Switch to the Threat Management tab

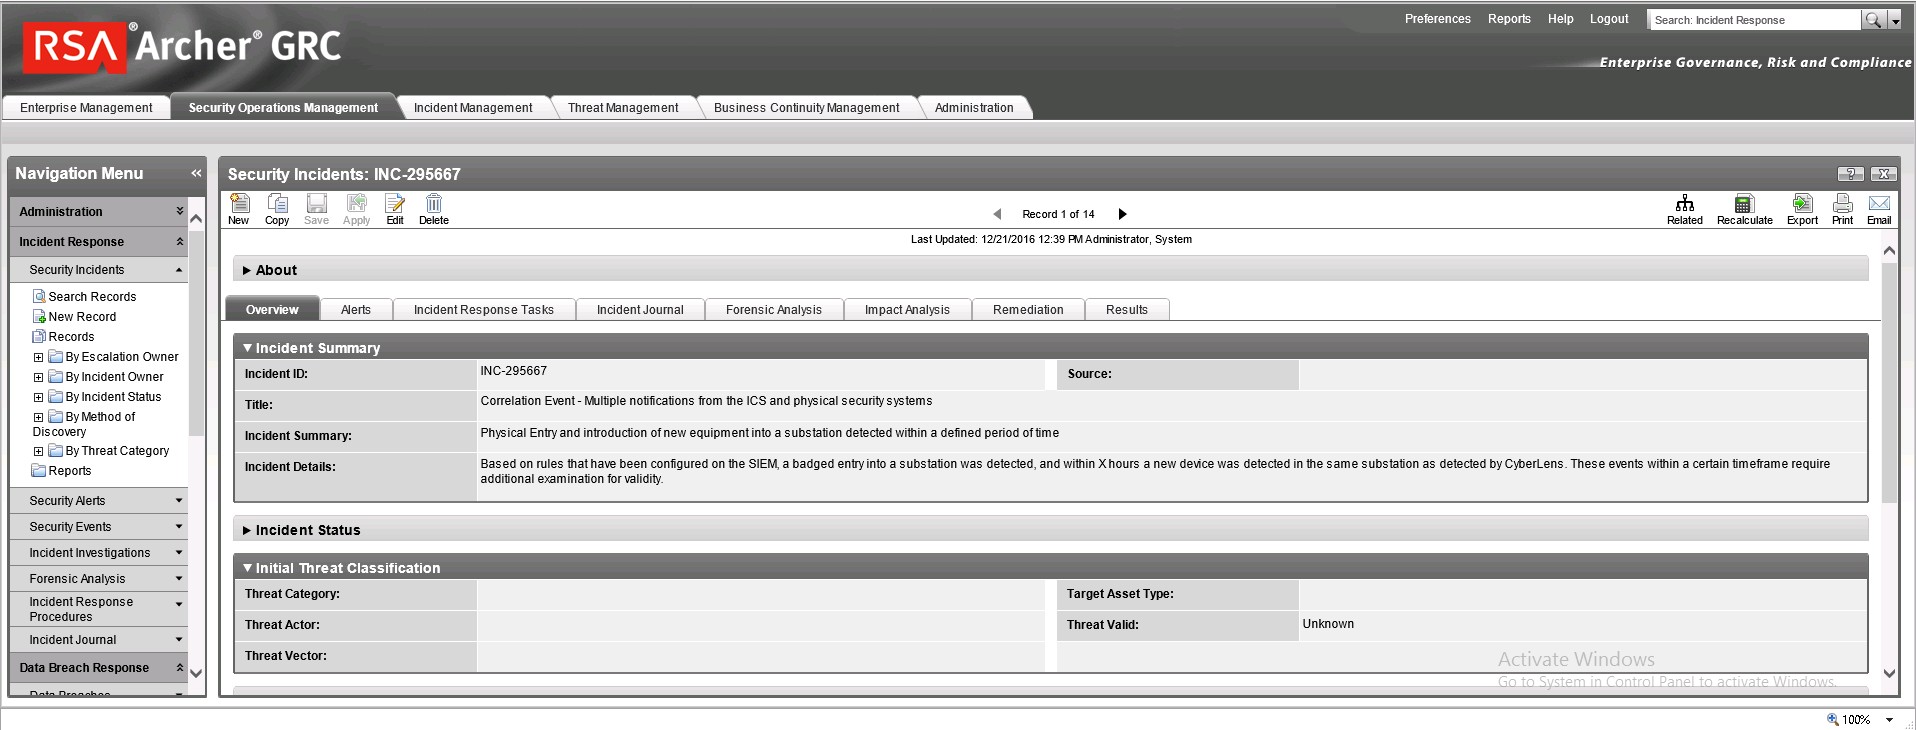click(623, 108)
